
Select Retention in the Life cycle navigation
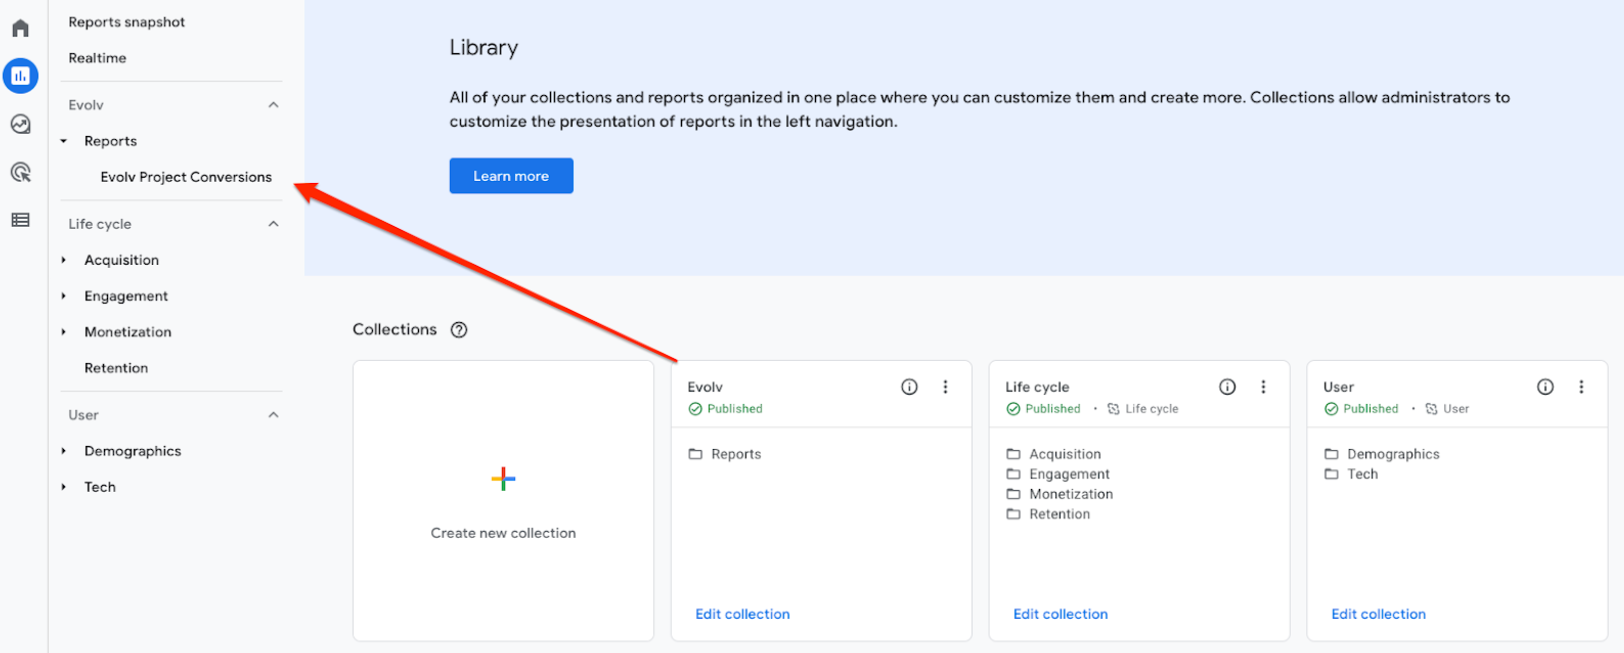pyautogui.click(x=116, y=368)
